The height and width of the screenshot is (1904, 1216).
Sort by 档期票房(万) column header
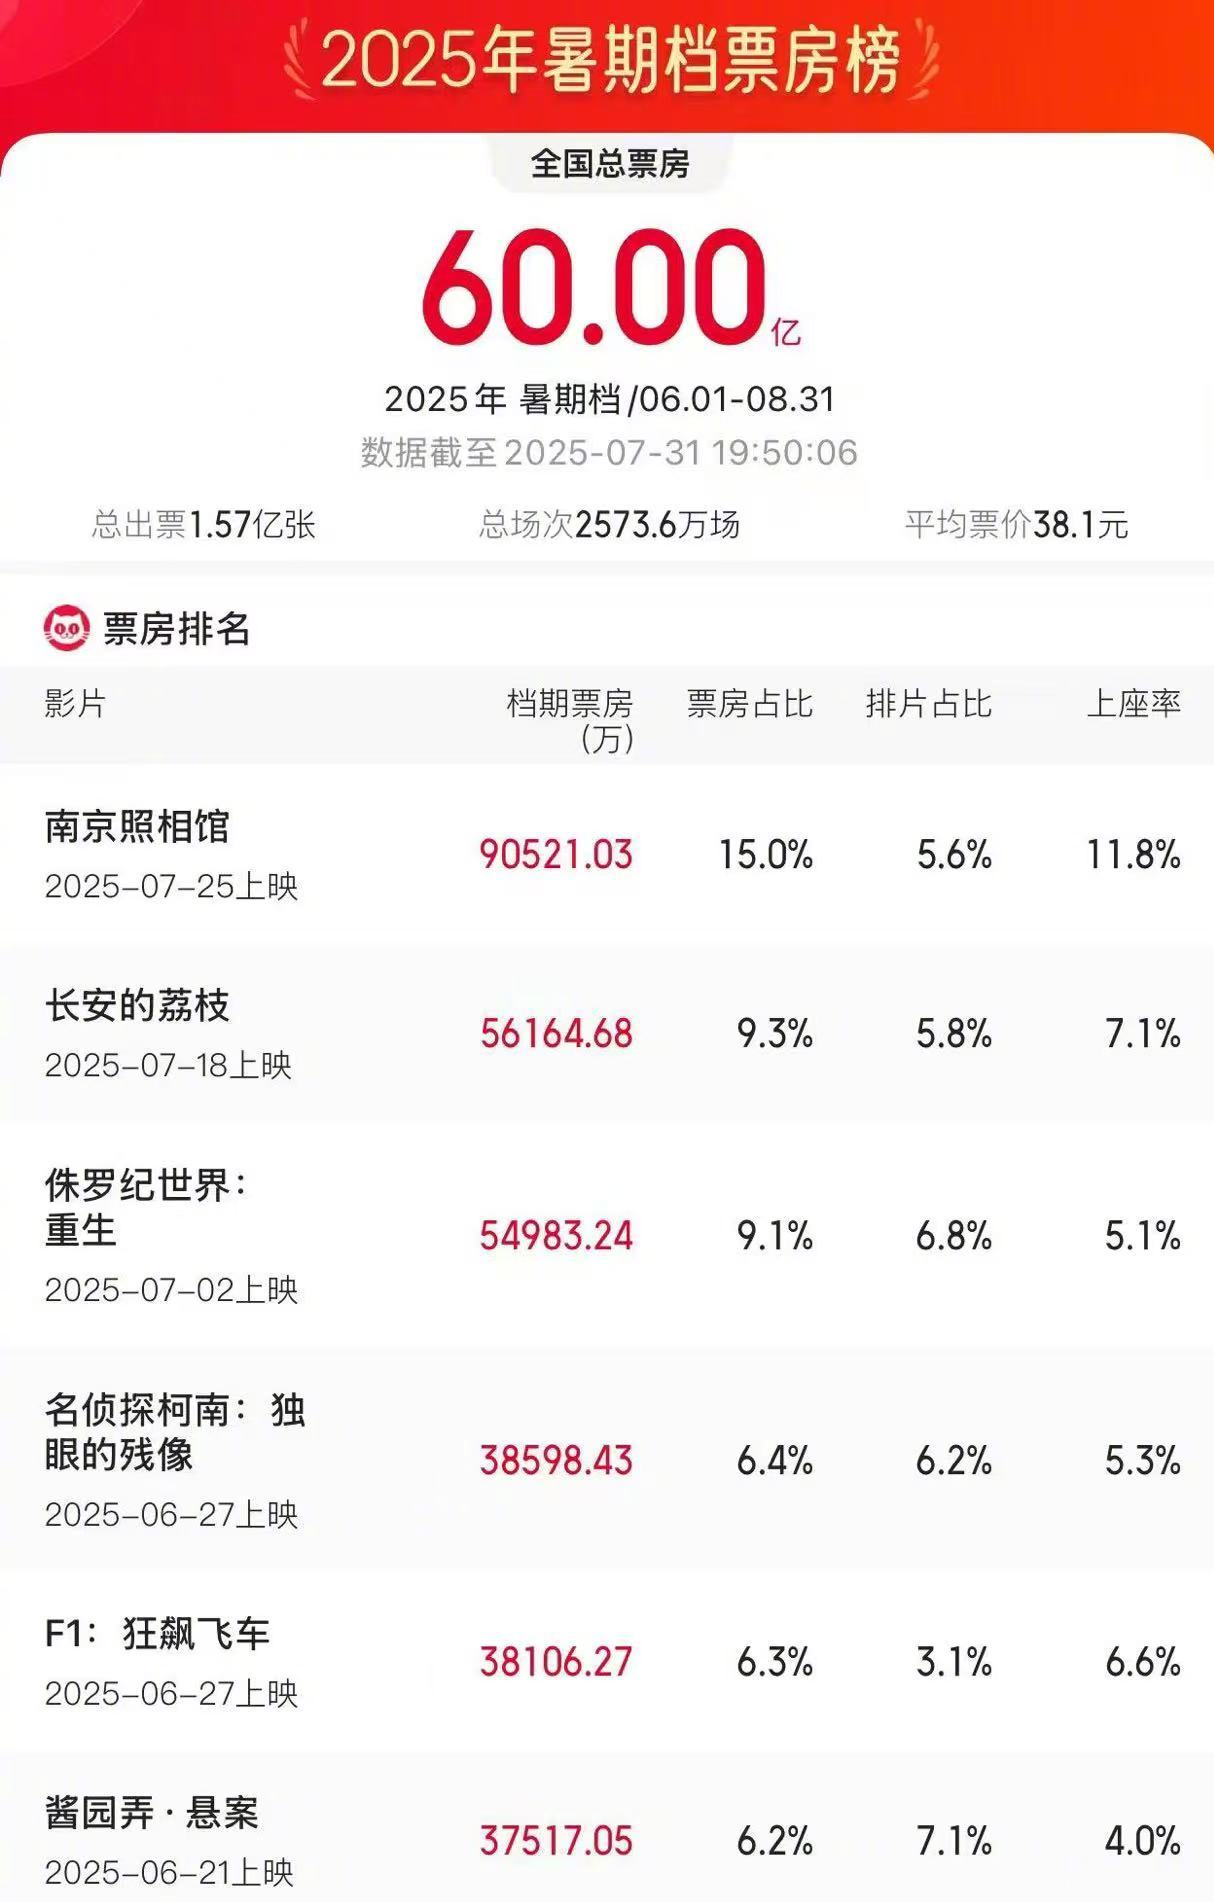point(570,720)
